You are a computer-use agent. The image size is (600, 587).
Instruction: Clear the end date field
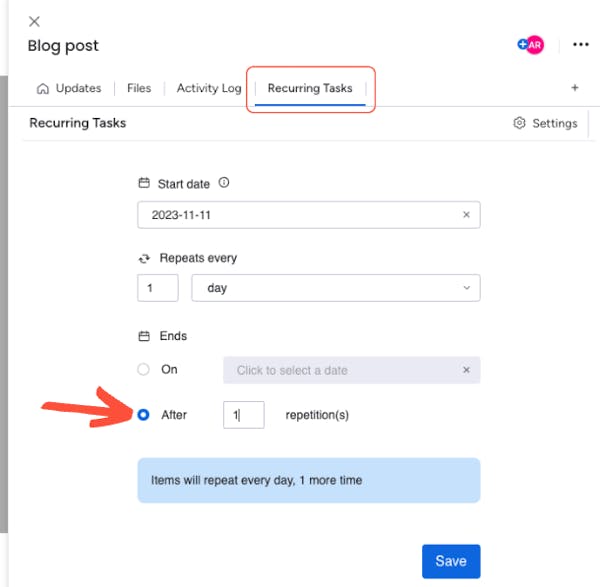(x=466, y=370)
